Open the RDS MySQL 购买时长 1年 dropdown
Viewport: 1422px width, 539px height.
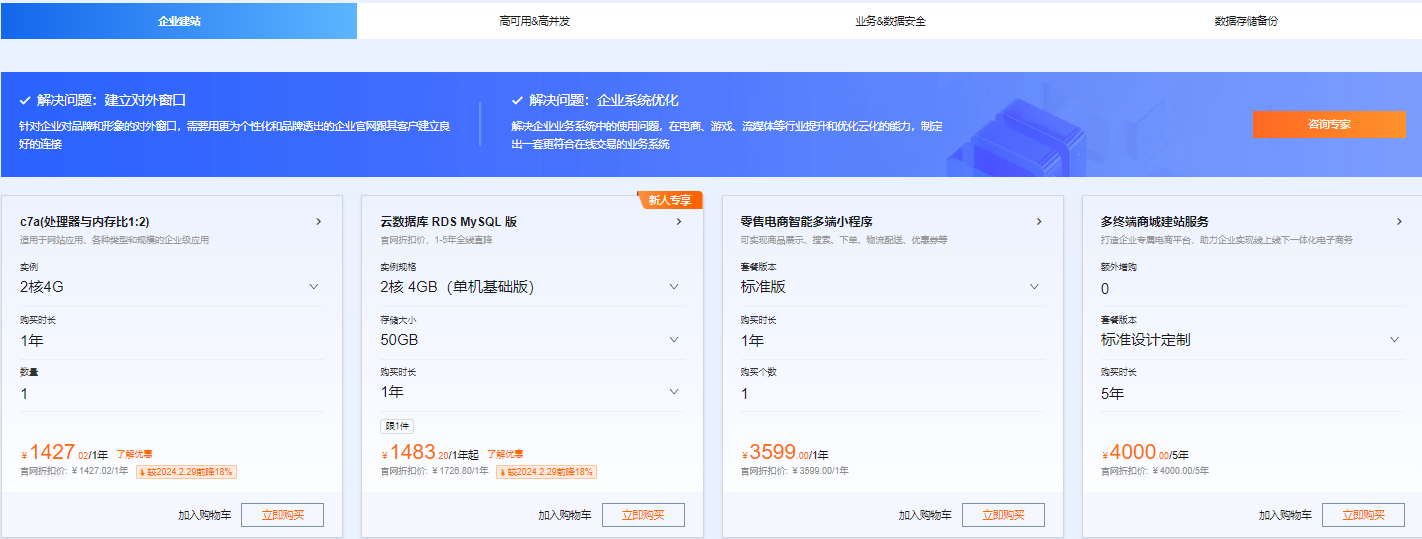pyautogui.click(x=532, y=392)
